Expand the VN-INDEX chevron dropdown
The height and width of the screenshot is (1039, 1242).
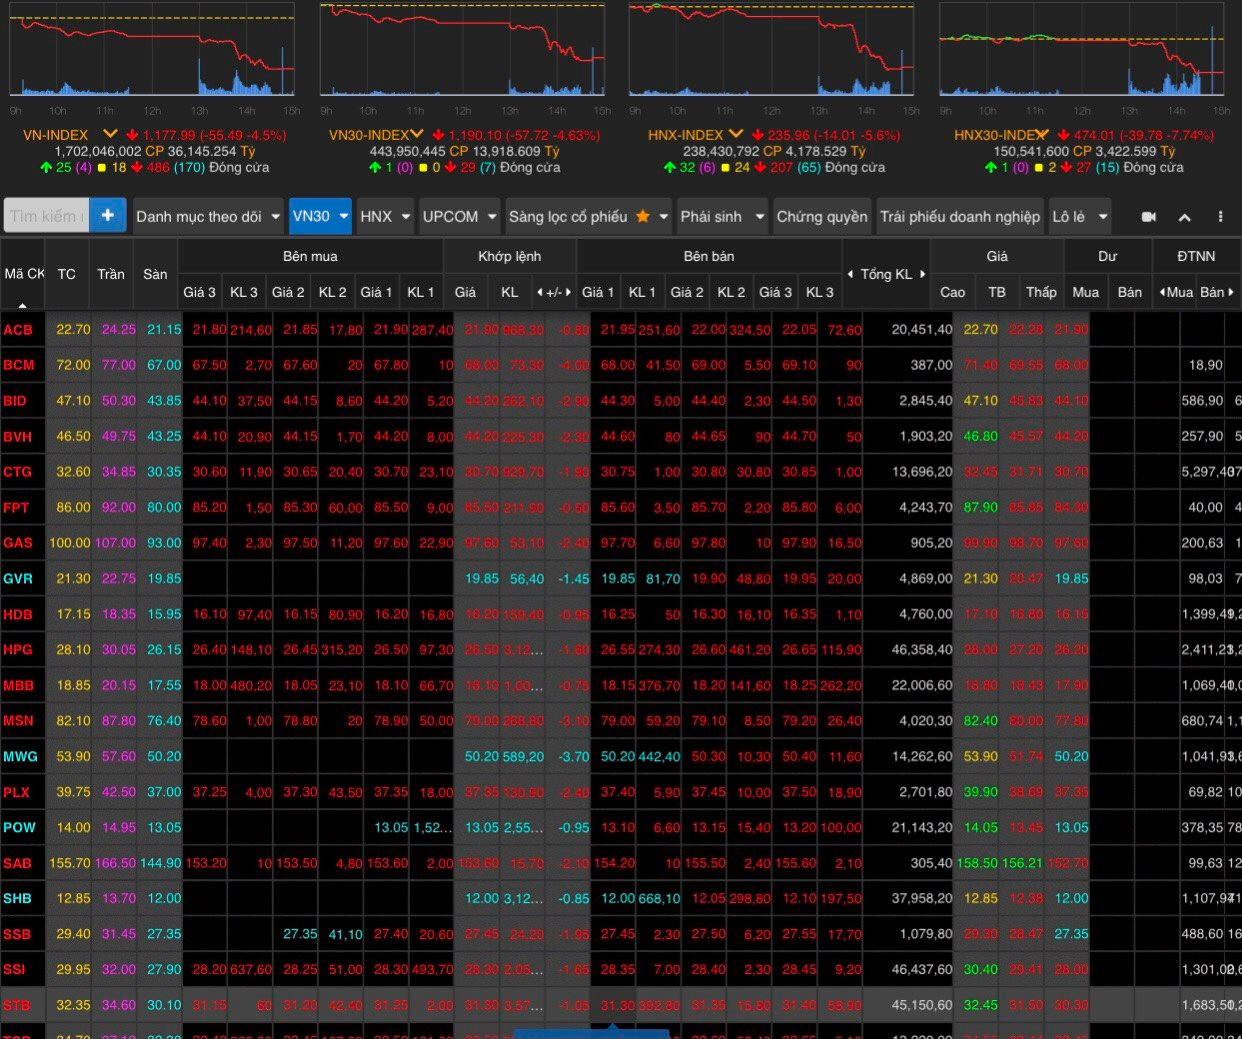click(x=110, y=134)
